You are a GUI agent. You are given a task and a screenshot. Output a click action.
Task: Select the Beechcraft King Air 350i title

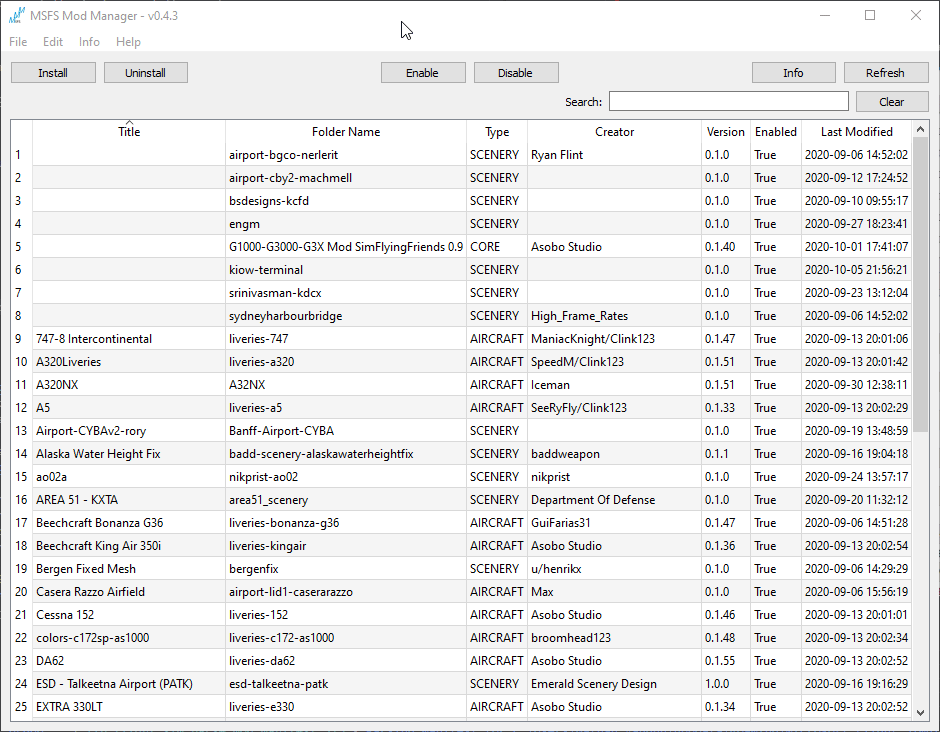(x=129, y=546)
